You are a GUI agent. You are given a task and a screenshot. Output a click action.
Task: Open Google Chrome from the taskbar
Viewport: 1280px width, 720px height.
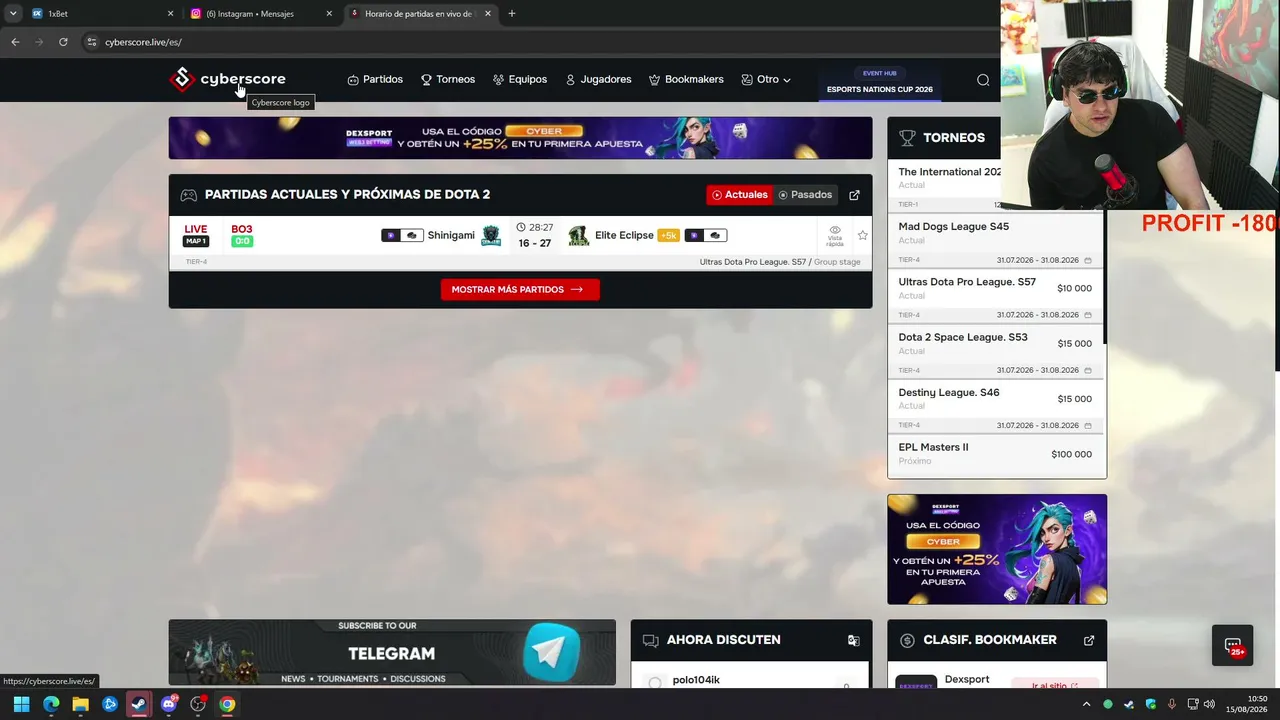[228, 704]
